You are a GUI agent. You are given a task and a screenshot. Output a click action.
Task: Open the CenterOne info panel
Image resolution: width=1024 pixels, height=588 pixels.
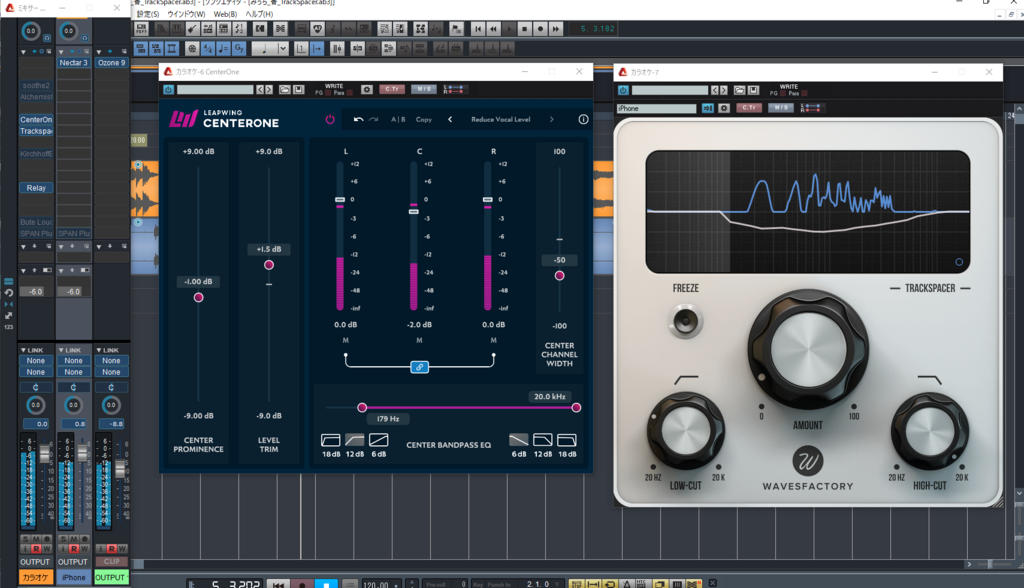[583, 120]
